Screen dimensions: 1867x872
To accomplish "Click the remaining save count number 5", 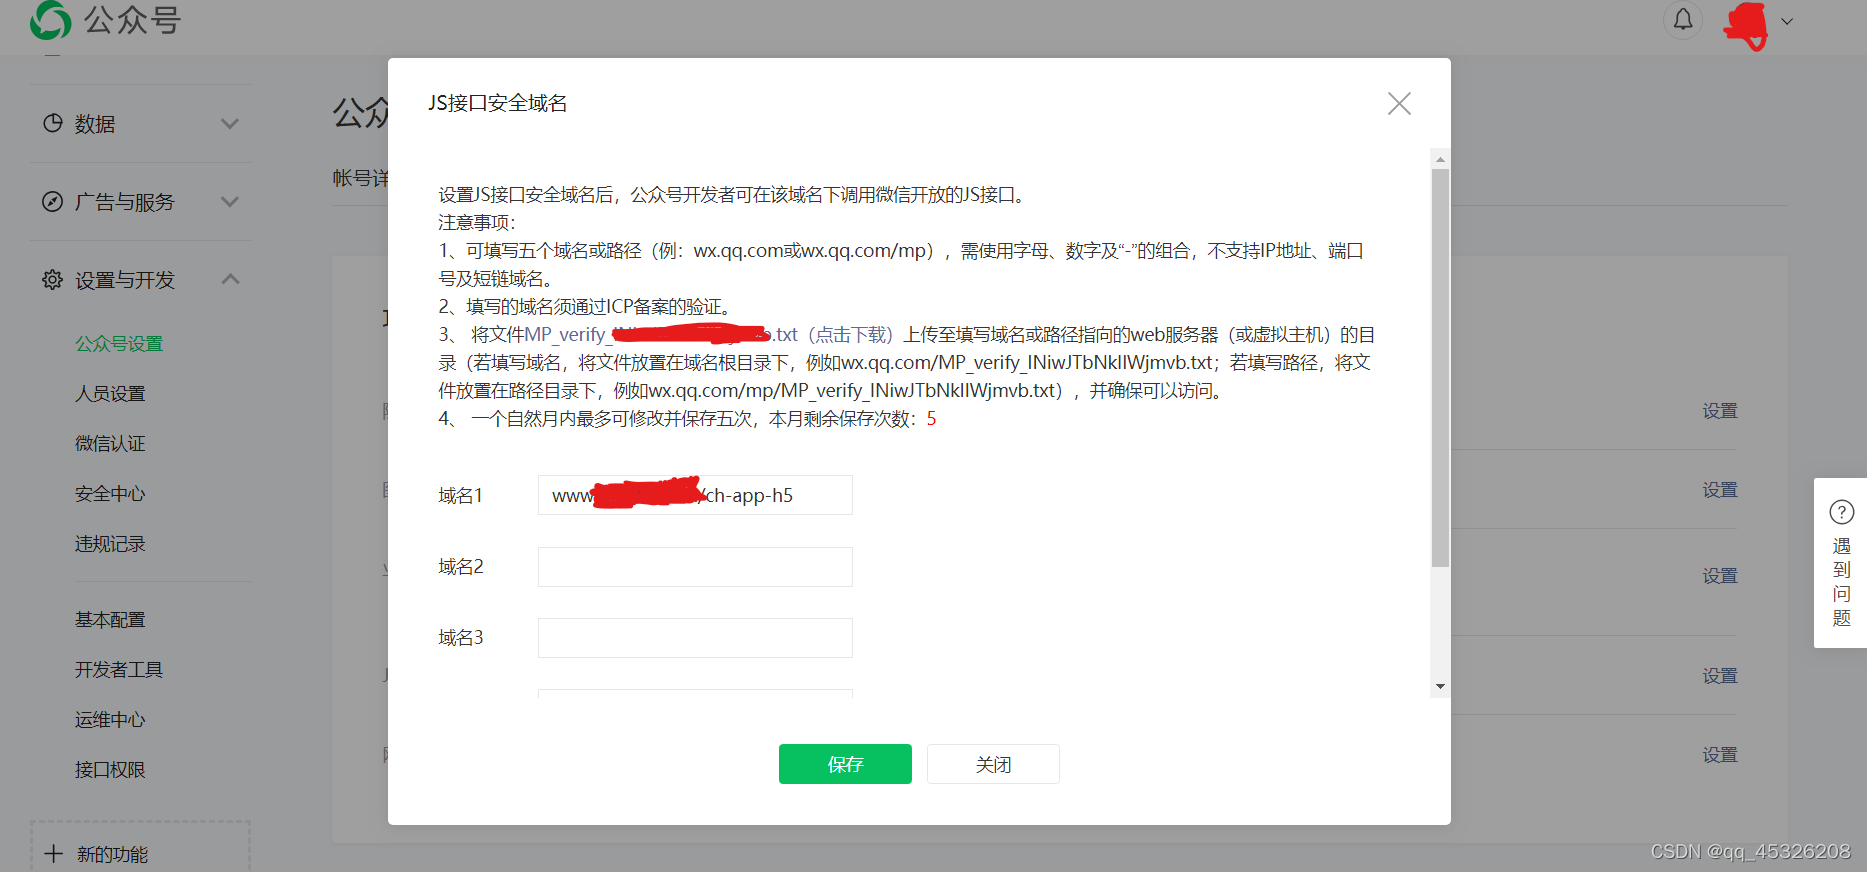I will click(x=931, y=419).
